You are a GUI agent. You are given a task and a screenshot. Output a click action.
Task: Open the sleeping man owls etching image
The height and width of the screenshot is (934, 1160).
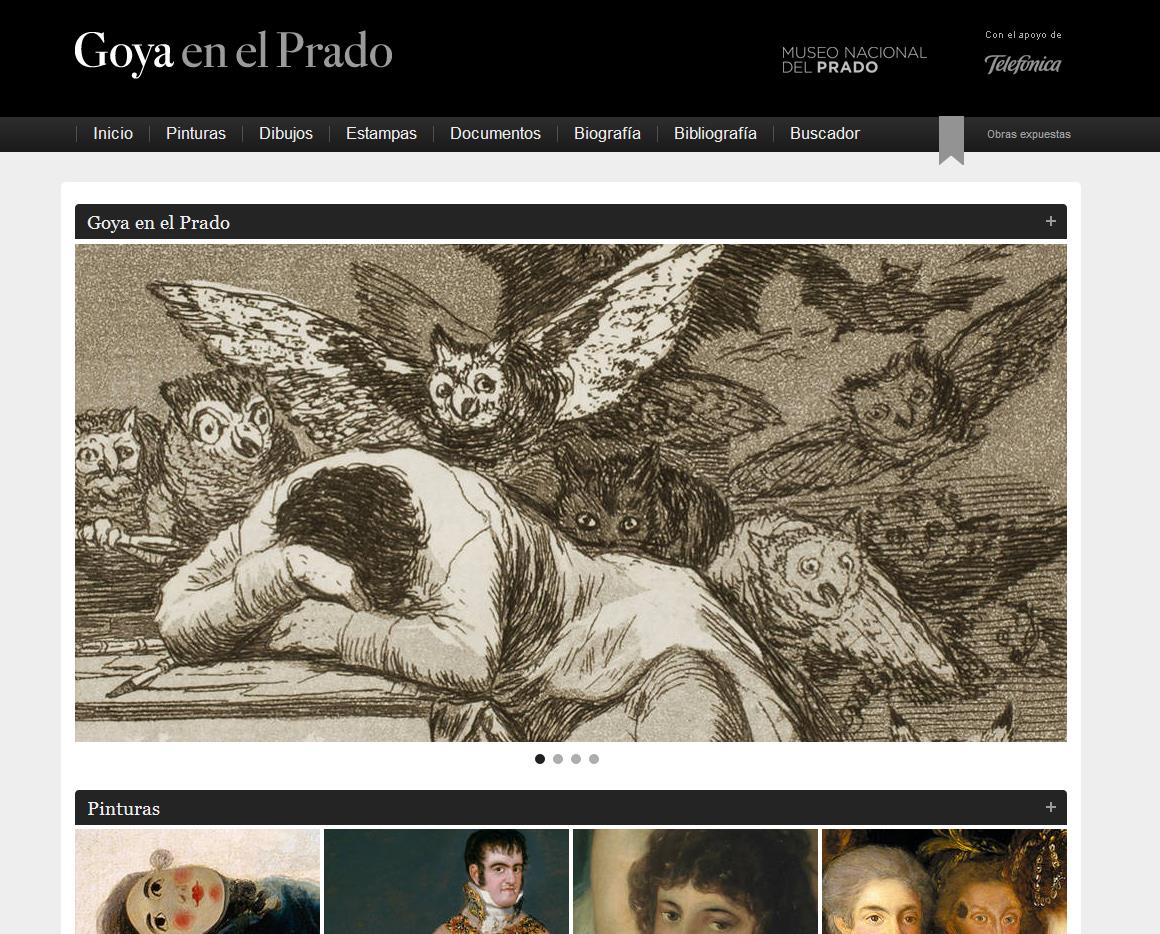coord(570,493)
